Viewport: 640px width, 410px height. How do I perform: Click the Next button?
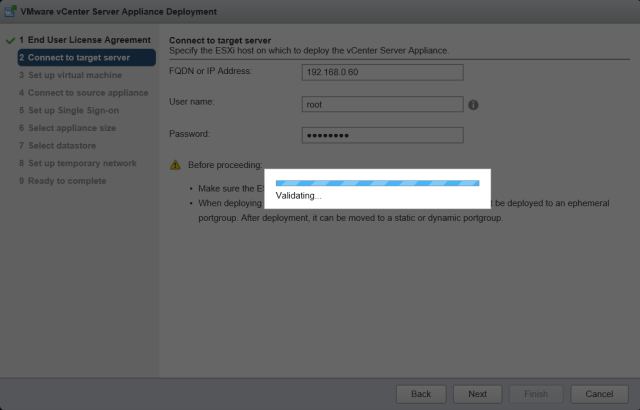tap(477, 394)
